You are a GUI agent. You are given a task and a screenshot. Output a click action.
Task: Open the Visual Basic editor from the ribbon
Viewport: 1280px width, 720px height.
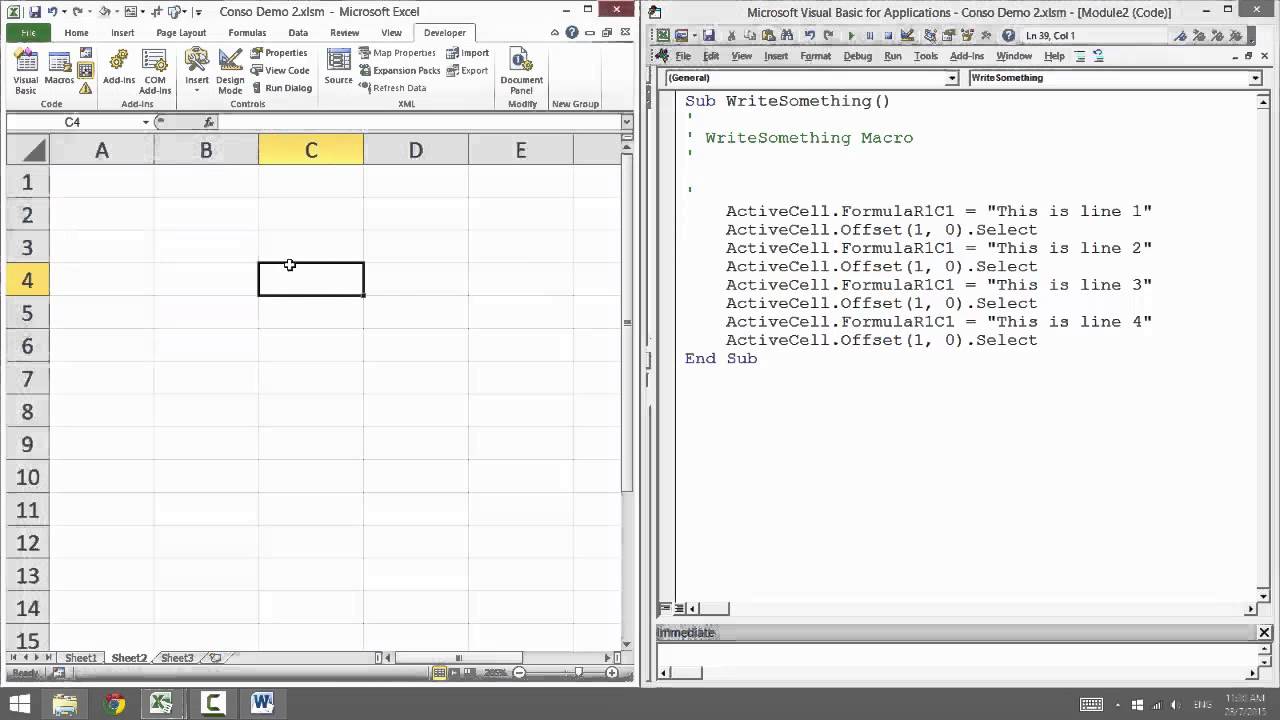pyautogui.click(x=26, y=71)
